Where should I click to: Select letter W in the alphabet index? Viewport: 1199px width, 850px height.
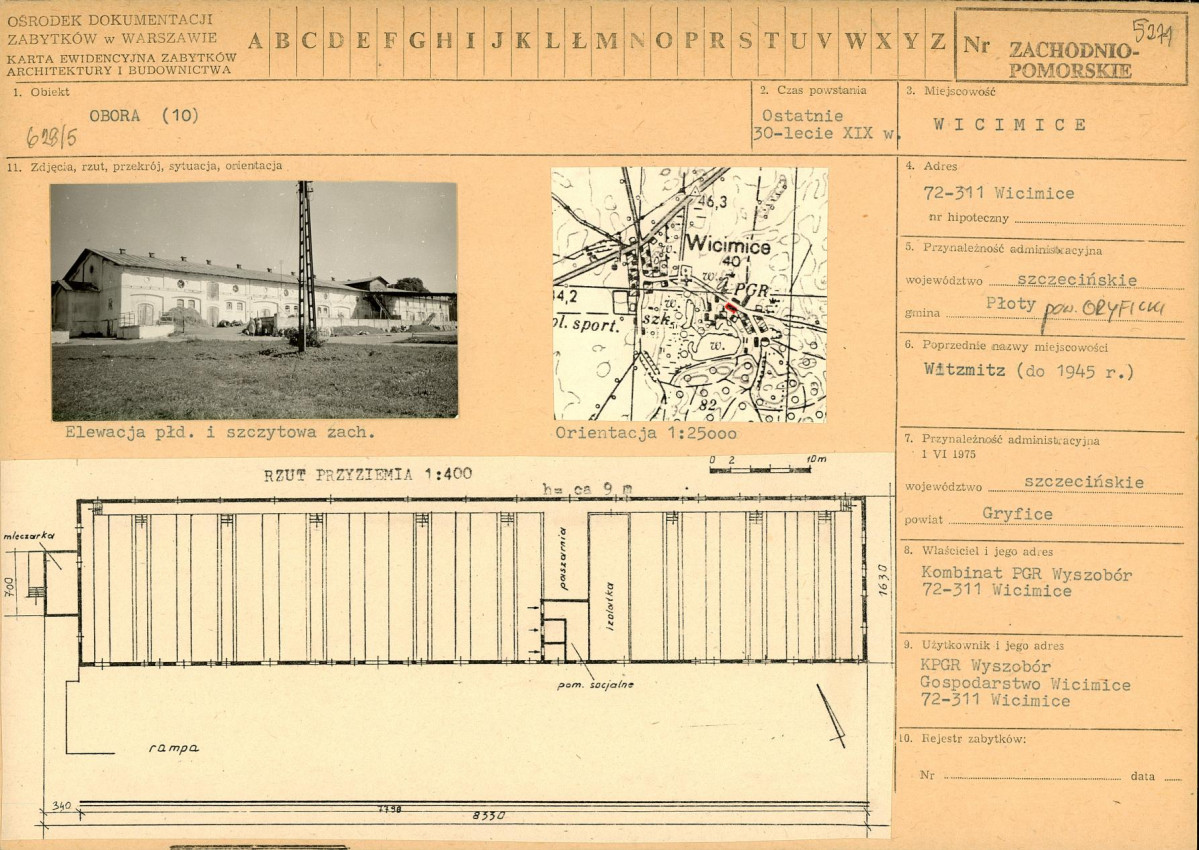[x=856, y=41]
